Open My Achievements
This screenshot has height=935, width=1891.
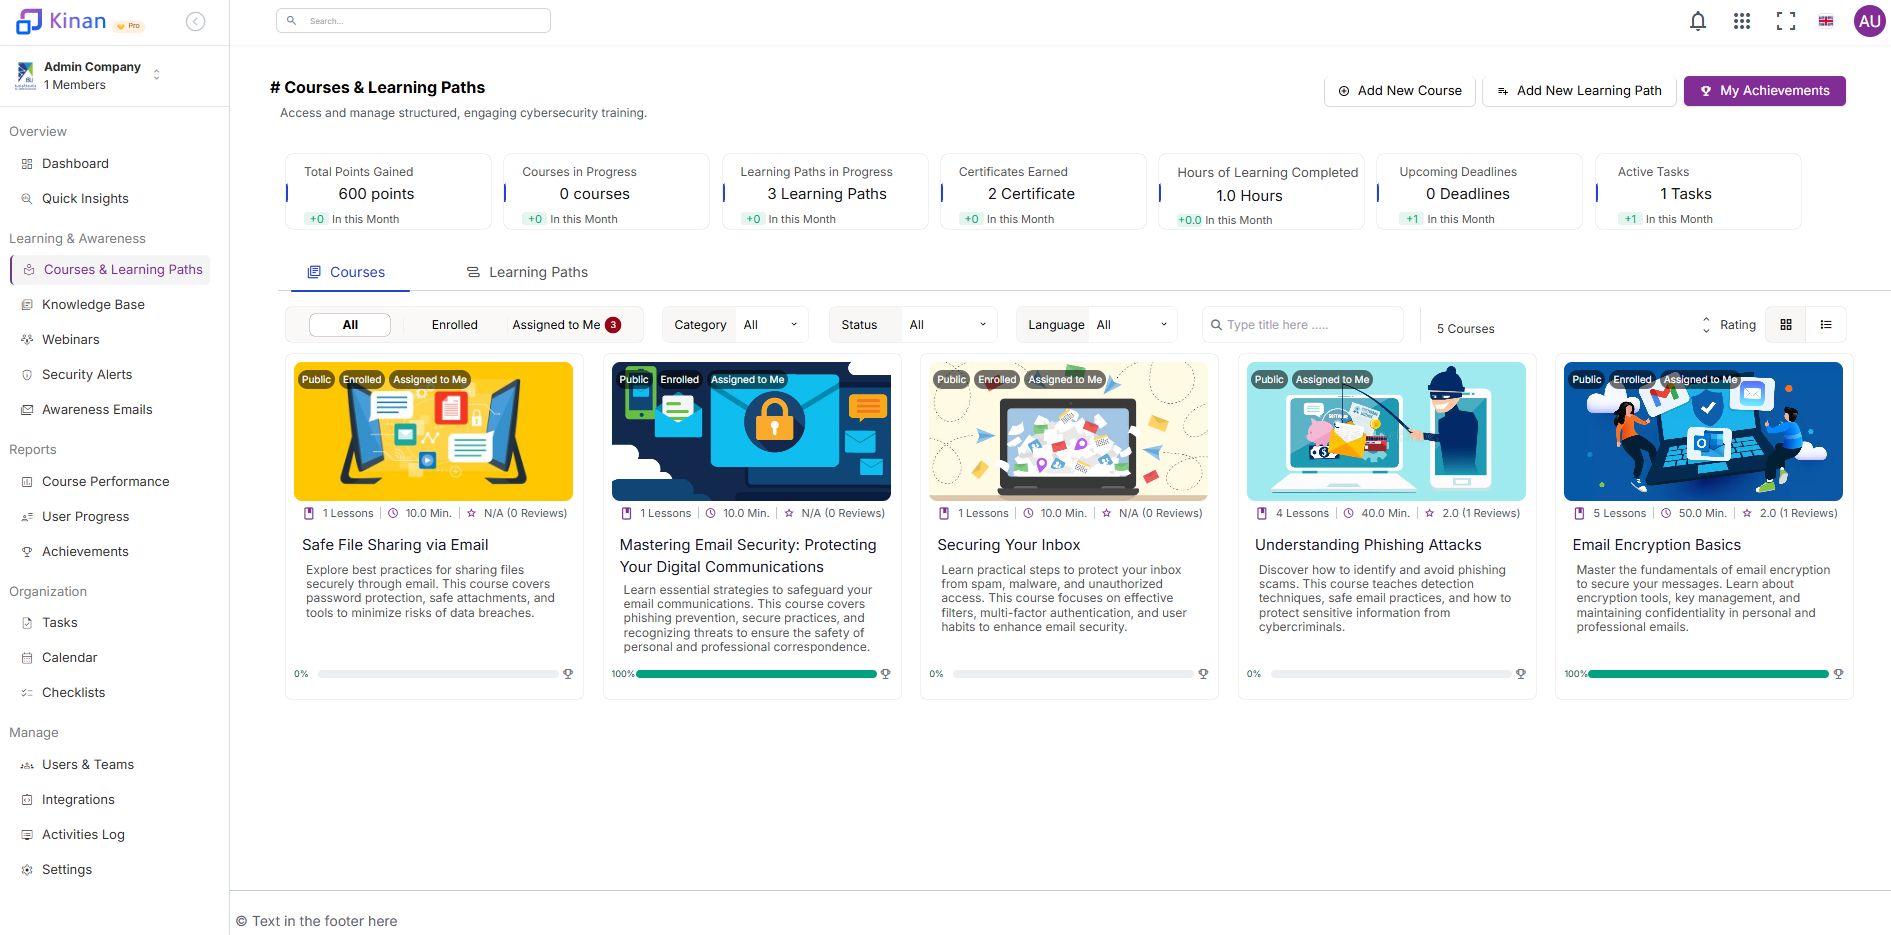[1764, 90]
